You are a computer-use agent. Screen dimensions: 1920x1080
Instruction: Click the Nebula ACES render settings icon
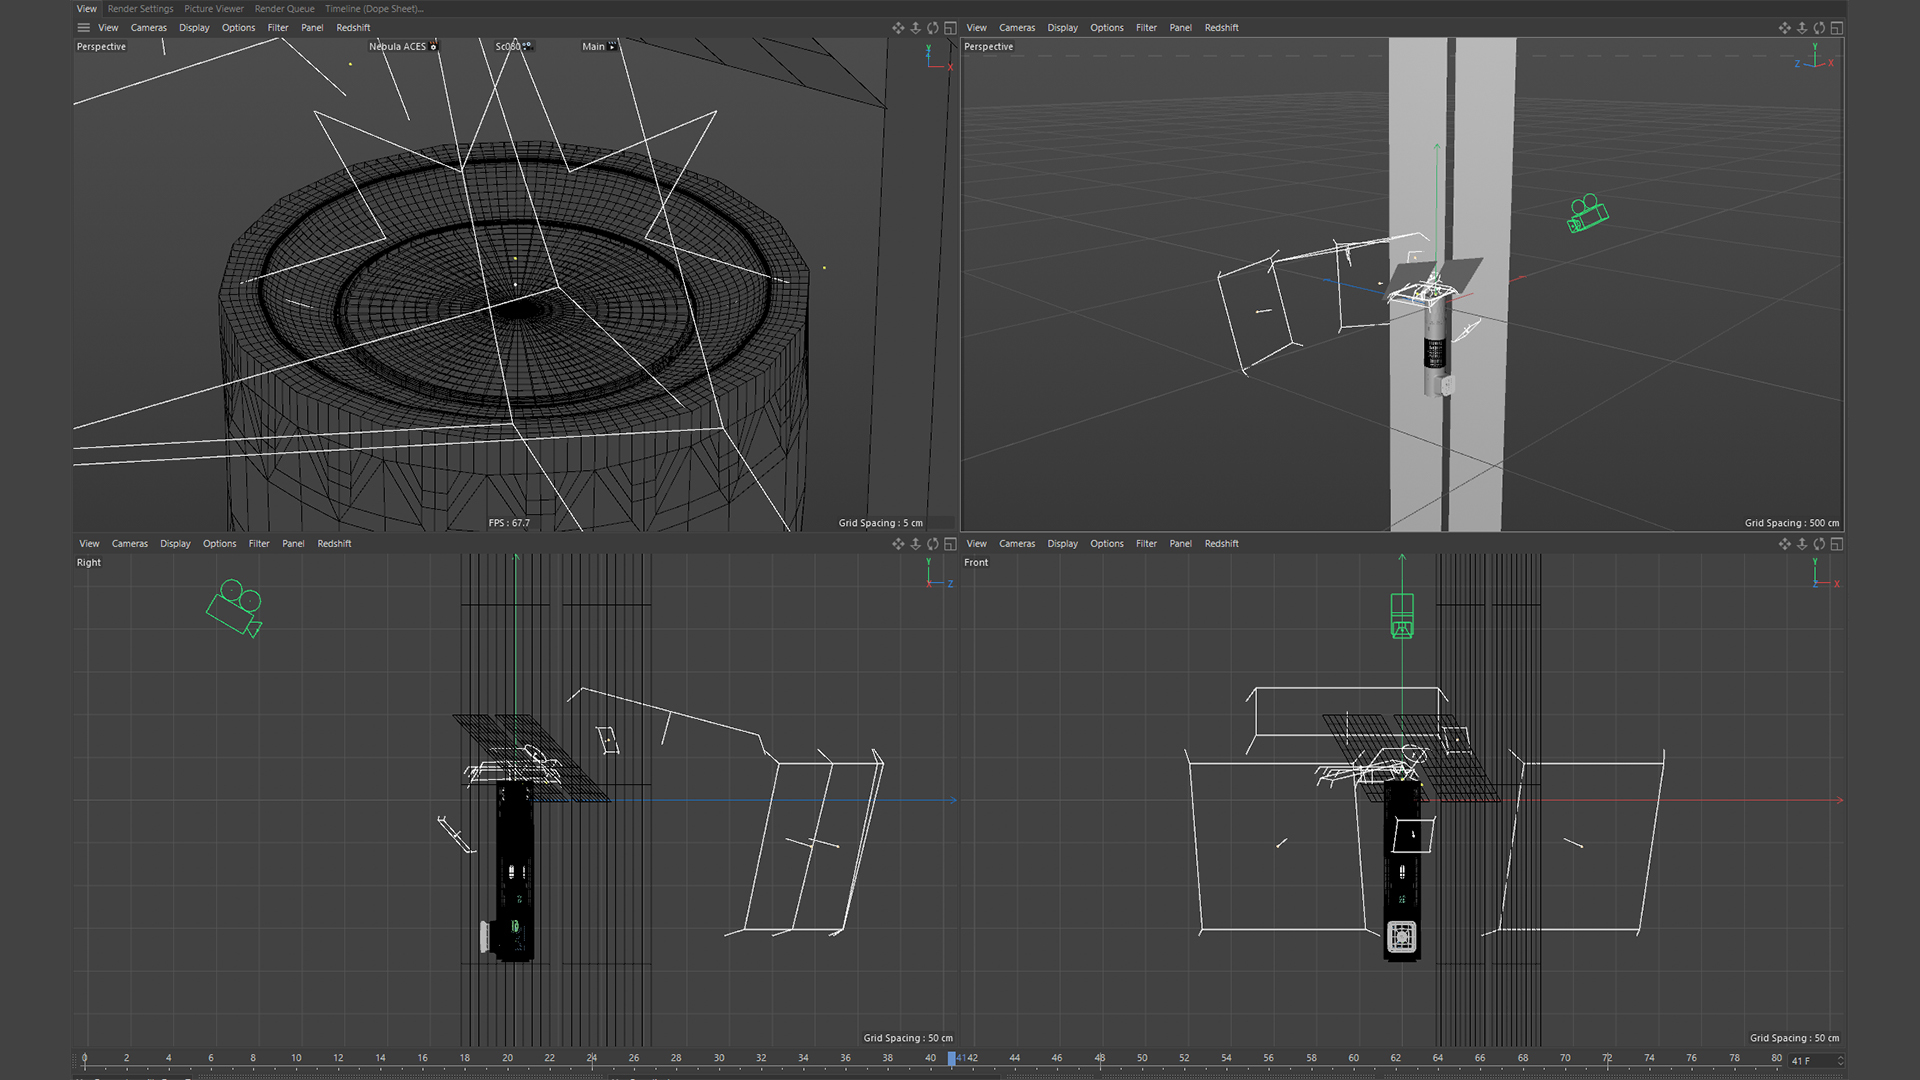[434, 47]
